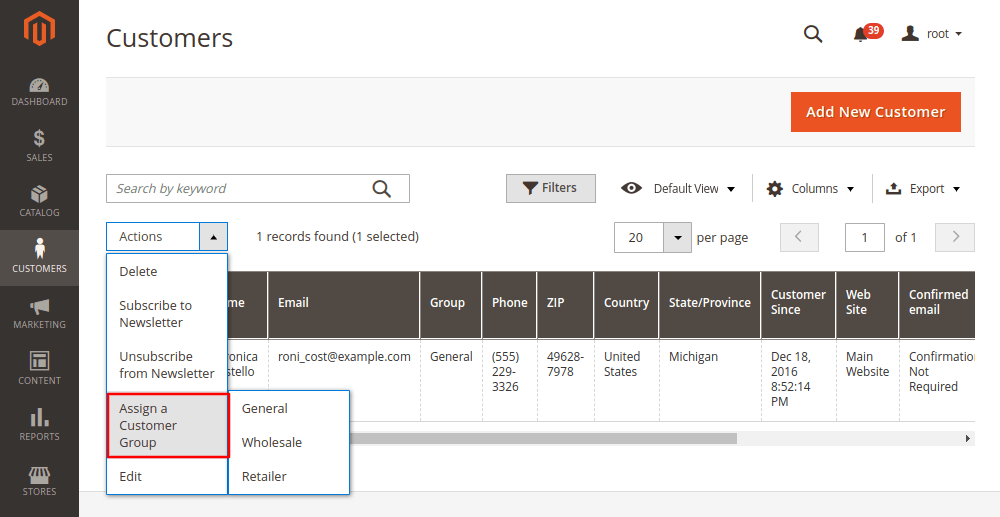The width and height of the screenshot is (1000, 517).
Task: Open the Marketing sidebar section
Action: 40,314
